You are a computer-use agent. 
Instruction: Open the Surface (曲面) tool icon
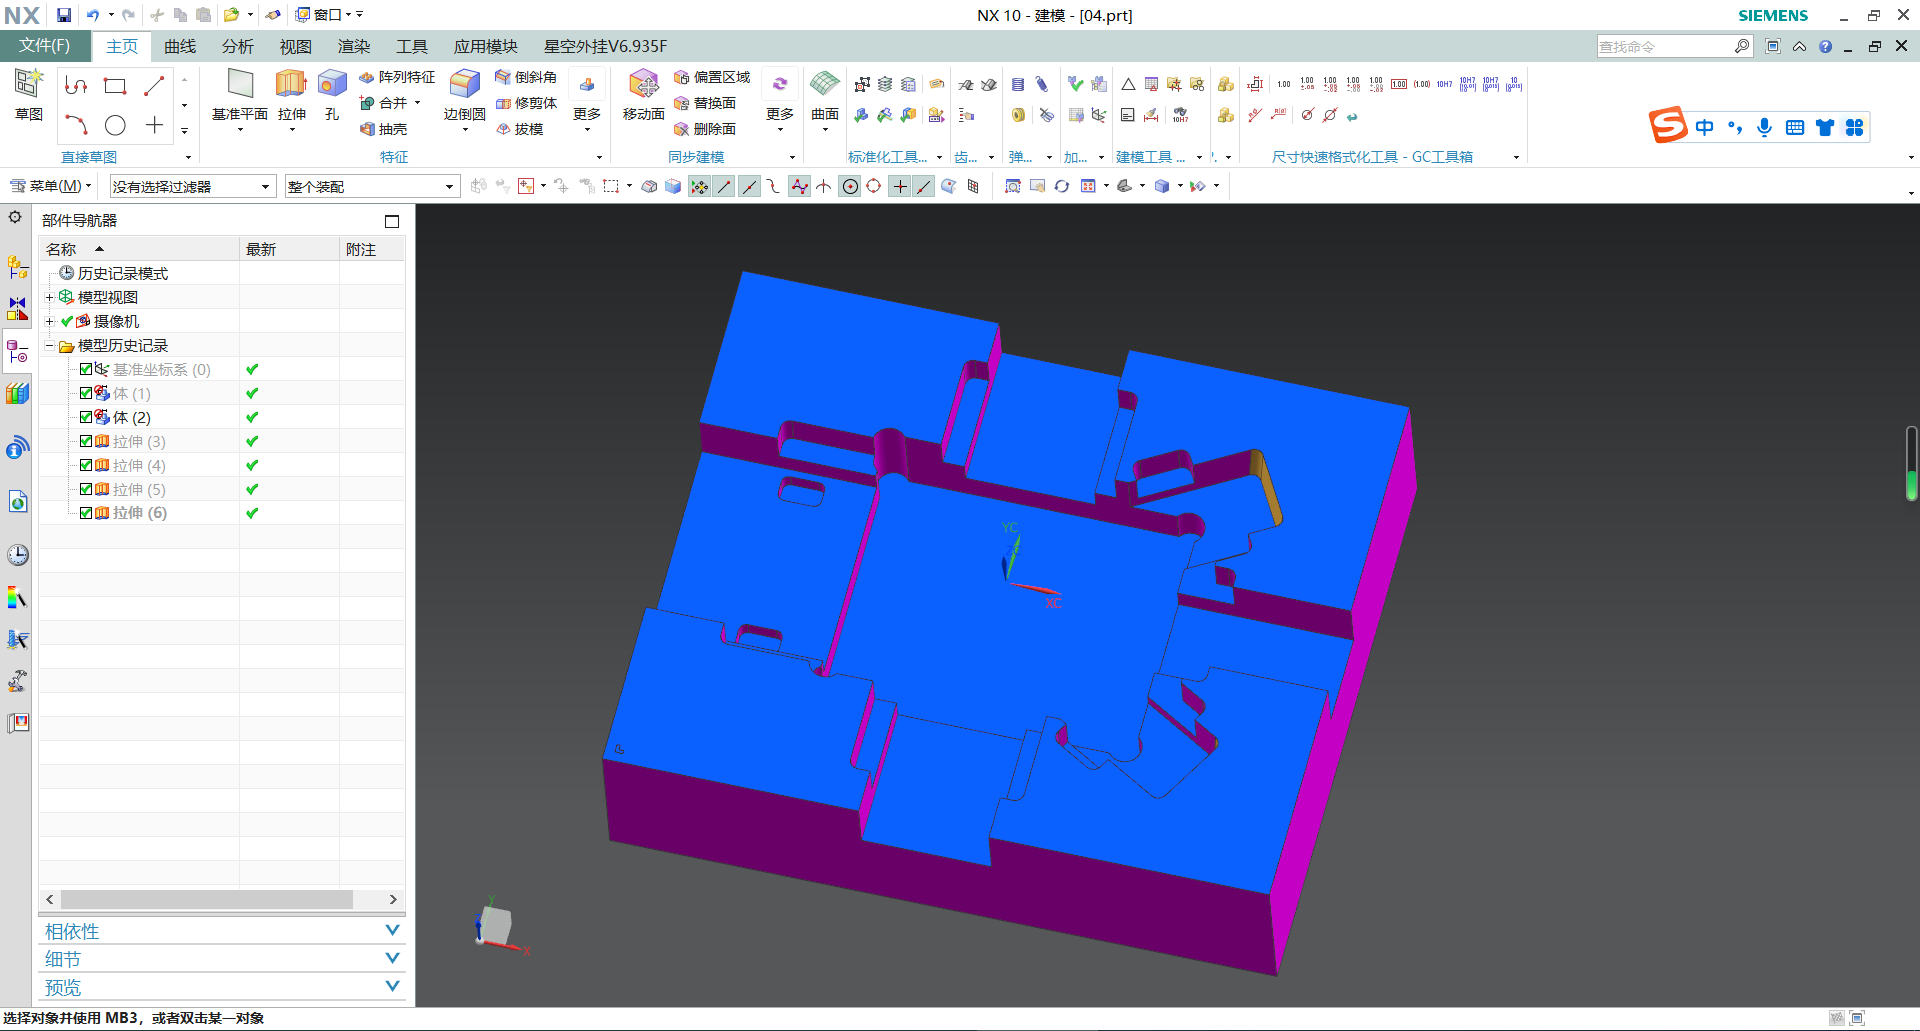coord(824,85)
